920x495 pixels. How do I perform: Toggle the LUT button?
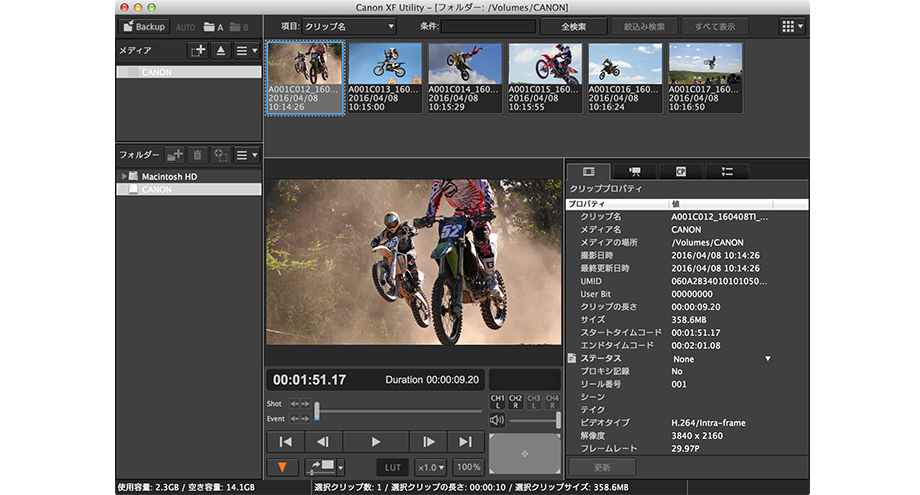click(393, 467)
